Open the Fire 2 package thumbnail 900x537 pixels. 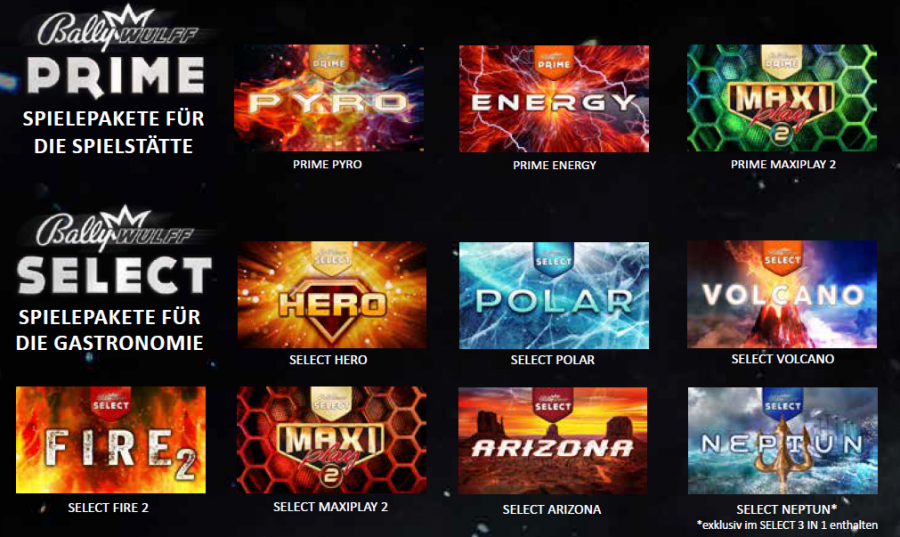pyautogui.click(x=111, y=439)
